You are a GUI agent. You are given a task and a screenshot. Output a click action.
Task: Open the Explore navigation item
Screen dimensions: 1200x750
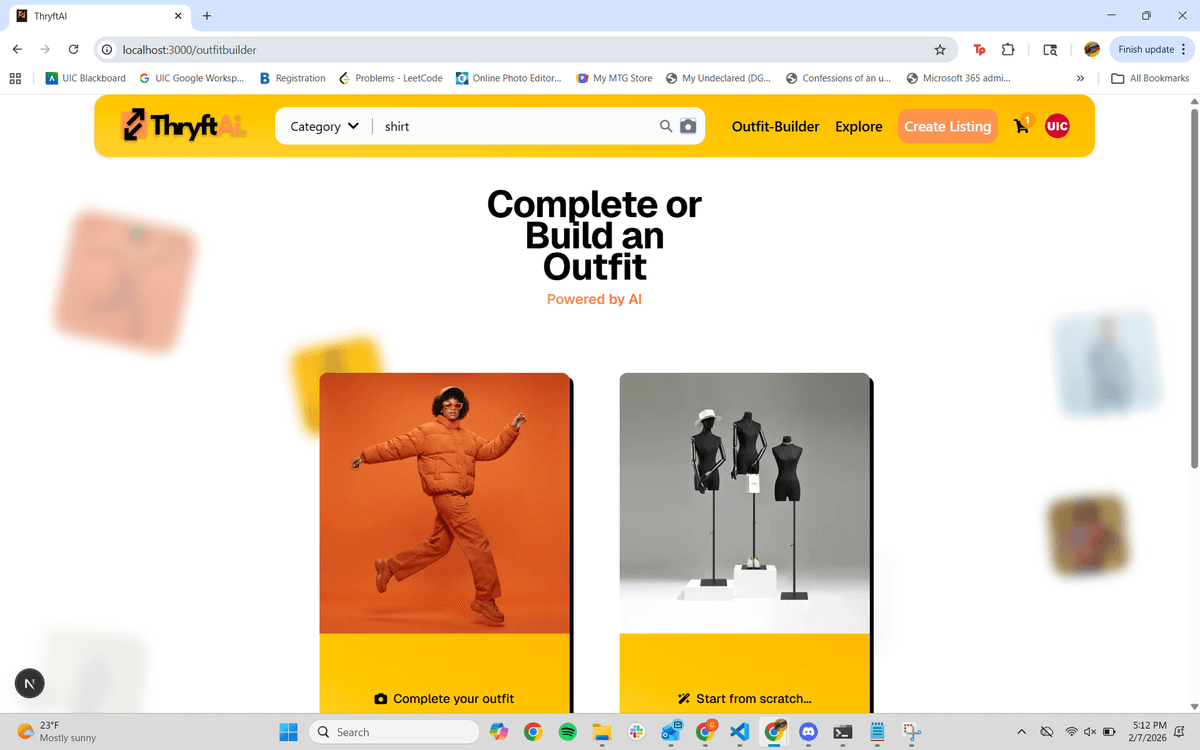858,126
